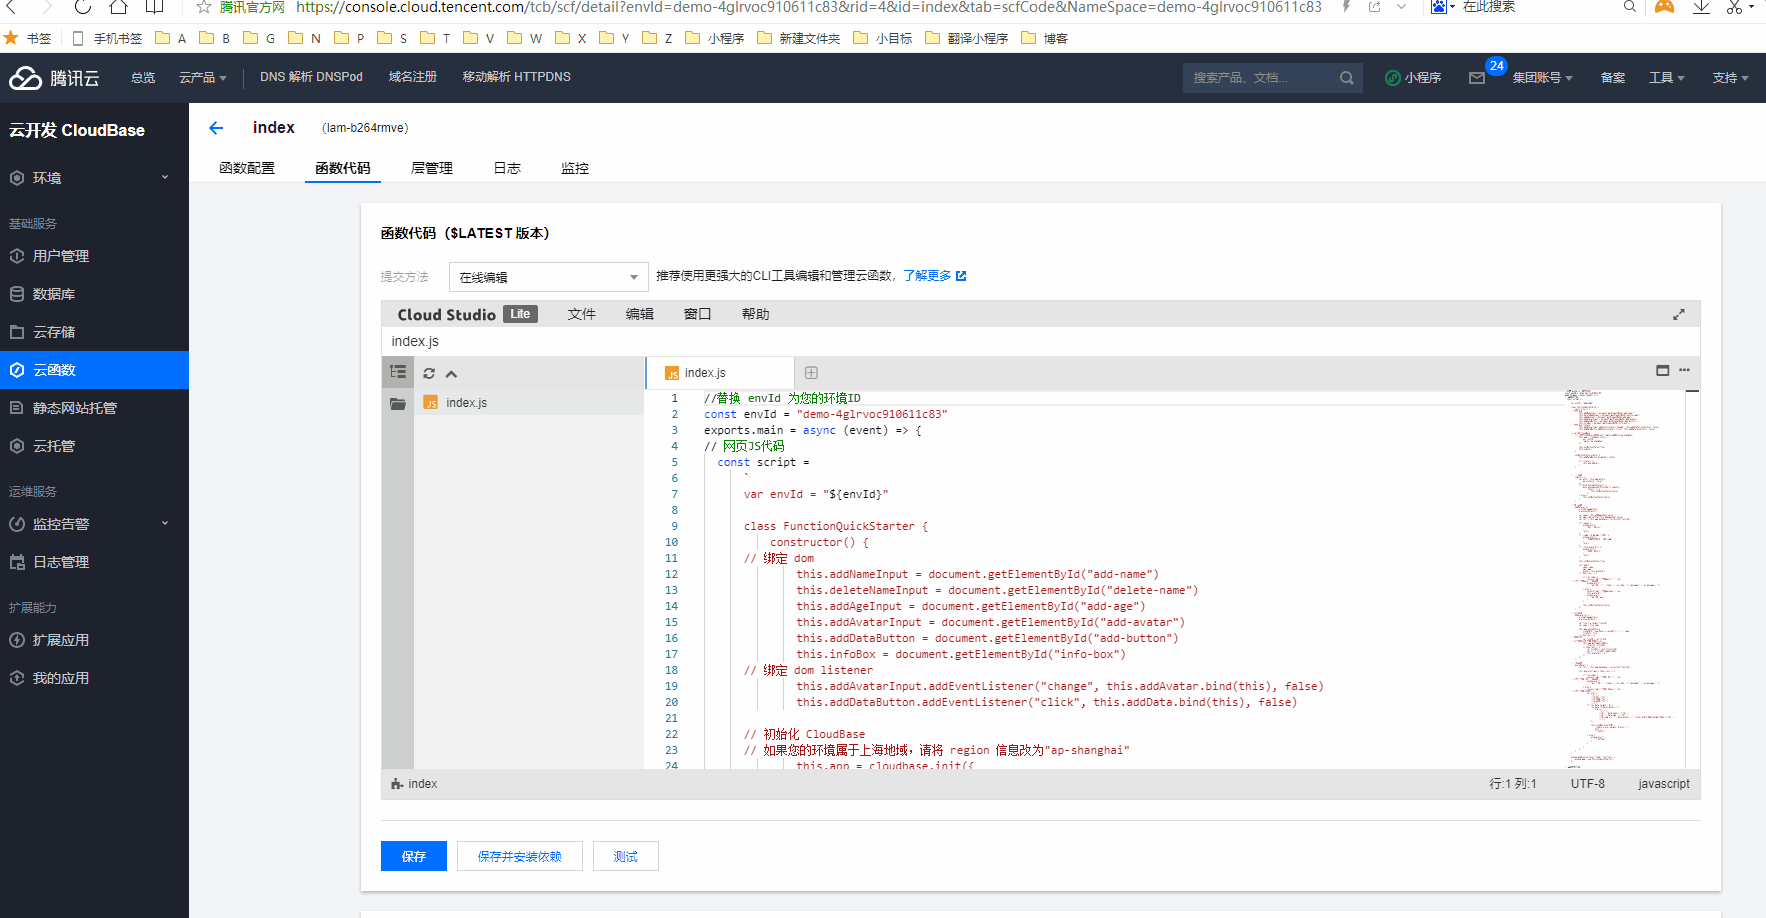Open the 文件 menu in Cloud Studio
The width and height of the screenshot is (1766, 918).
pyautogui.click(x=582, y=314)
